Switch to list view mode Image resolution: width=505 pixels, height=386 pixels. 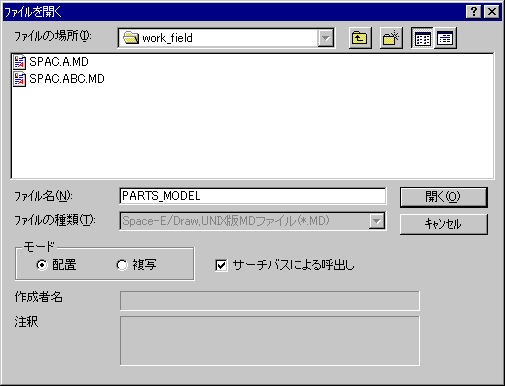(x=422, y=38)
